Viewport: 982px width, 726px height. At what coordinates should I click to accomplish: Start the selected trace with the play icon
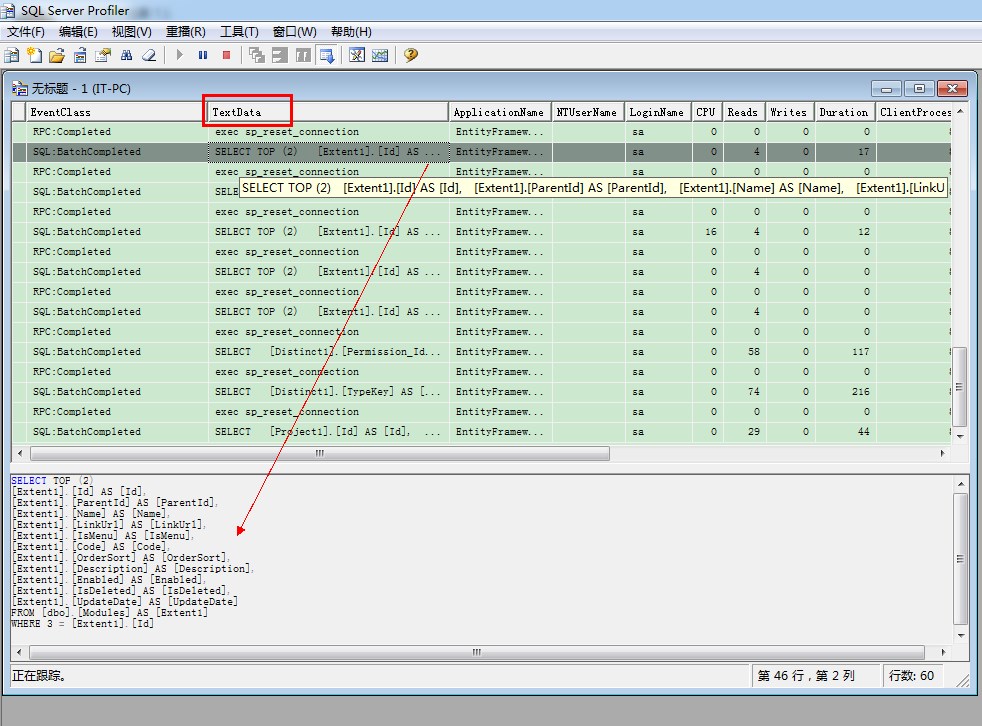tap(180, 56)
